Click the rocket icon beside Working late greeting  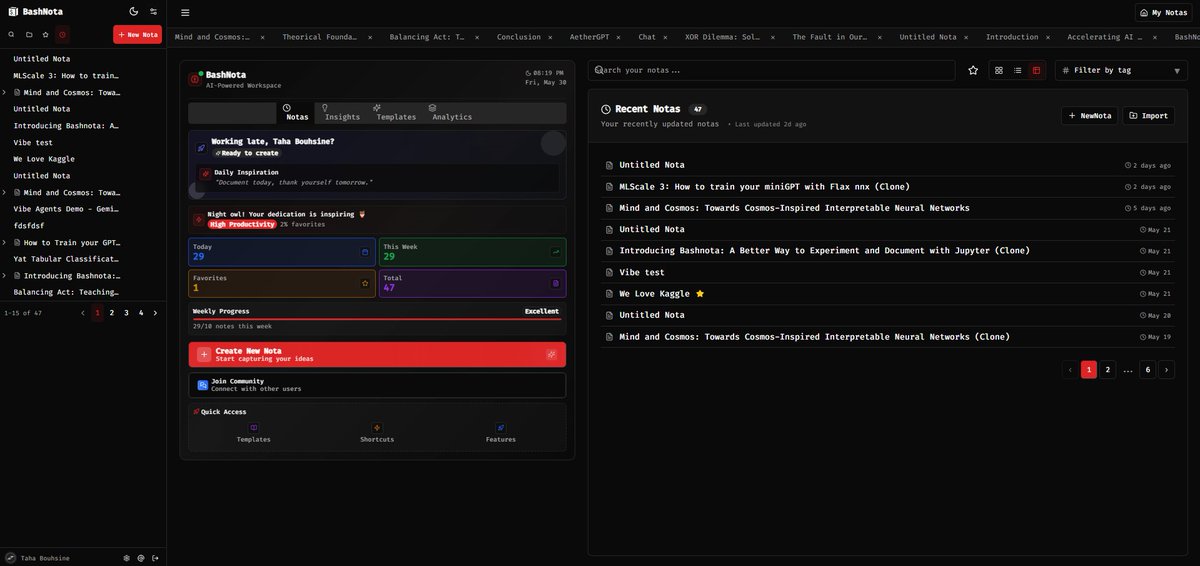pyautogui.click(x=201, y=147)
